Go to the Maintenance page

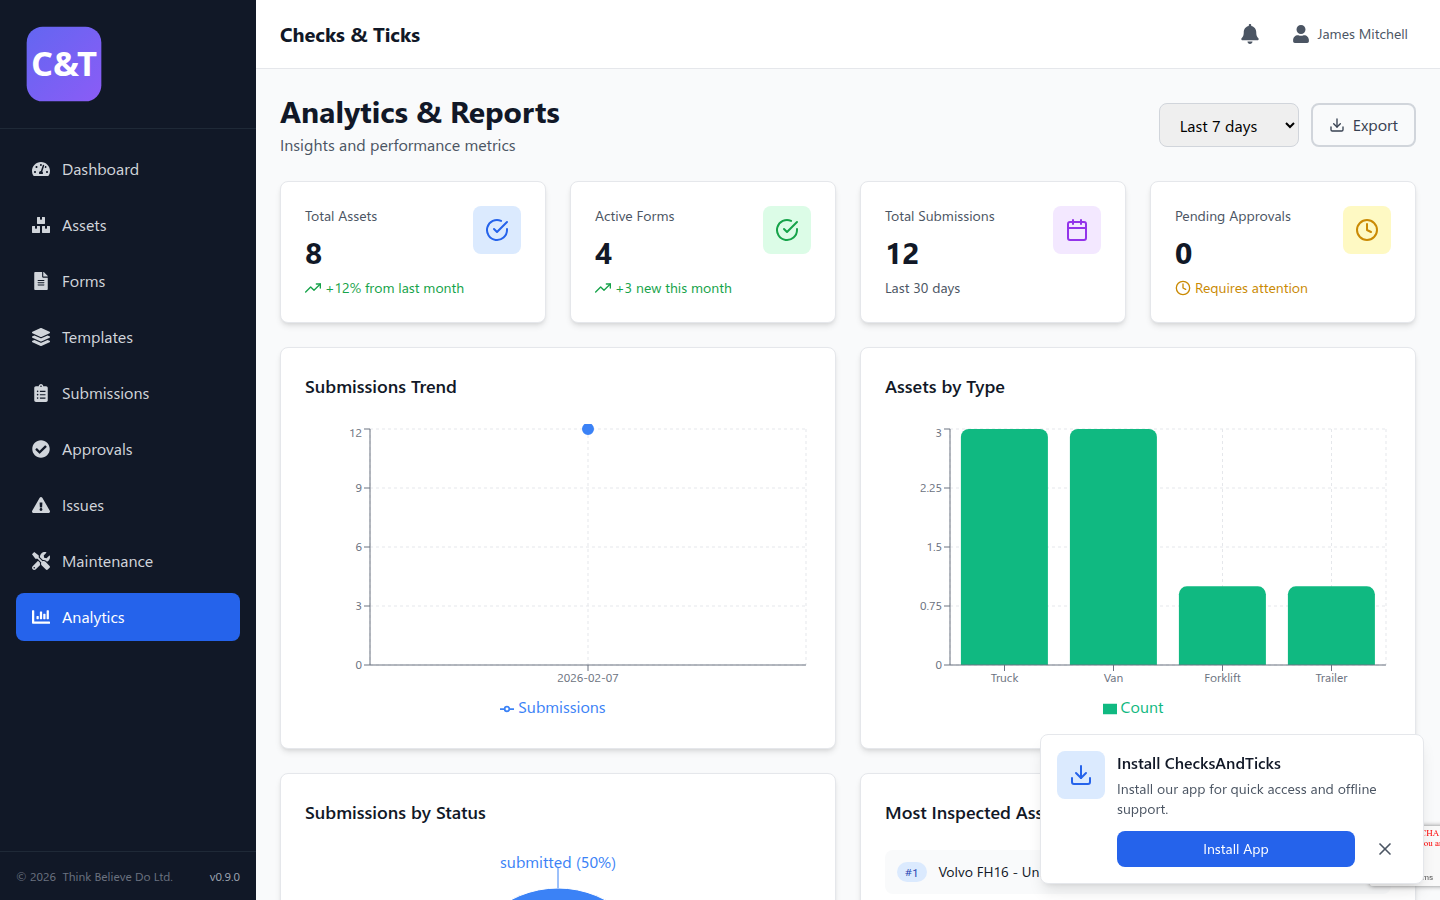[106, 561]
